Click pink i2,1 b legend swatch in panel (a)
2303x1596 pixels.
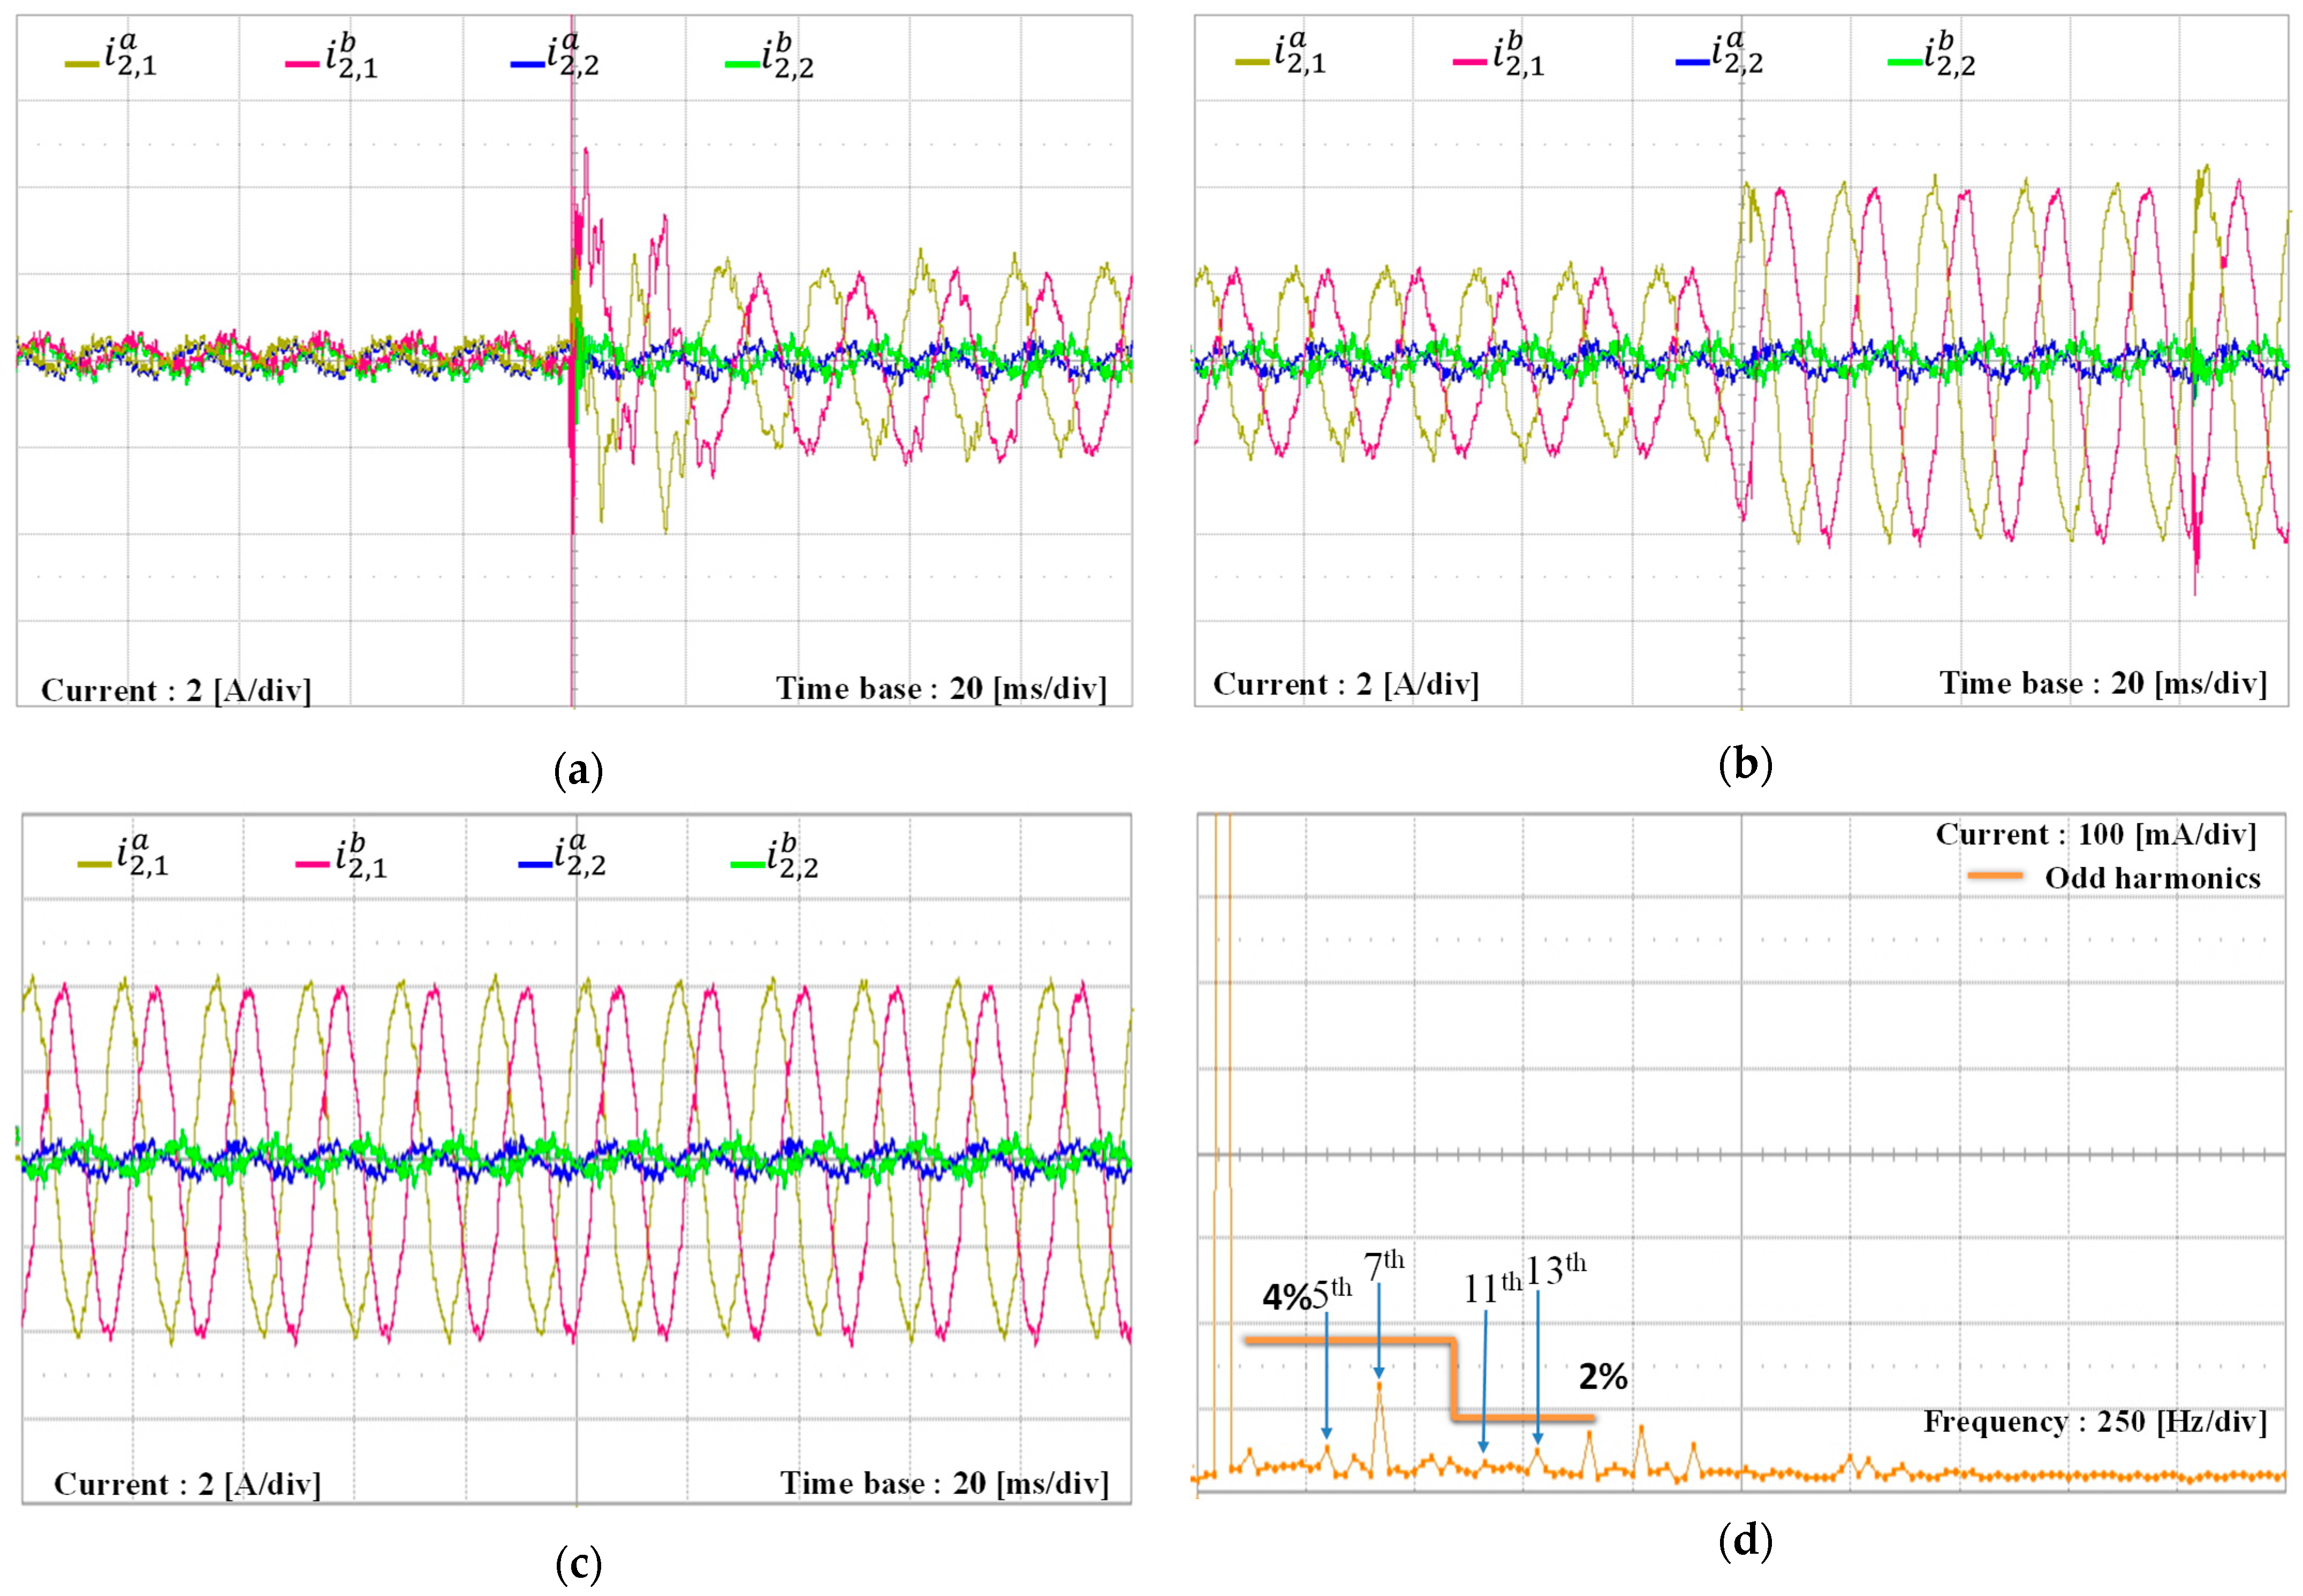tap(302, 65)
